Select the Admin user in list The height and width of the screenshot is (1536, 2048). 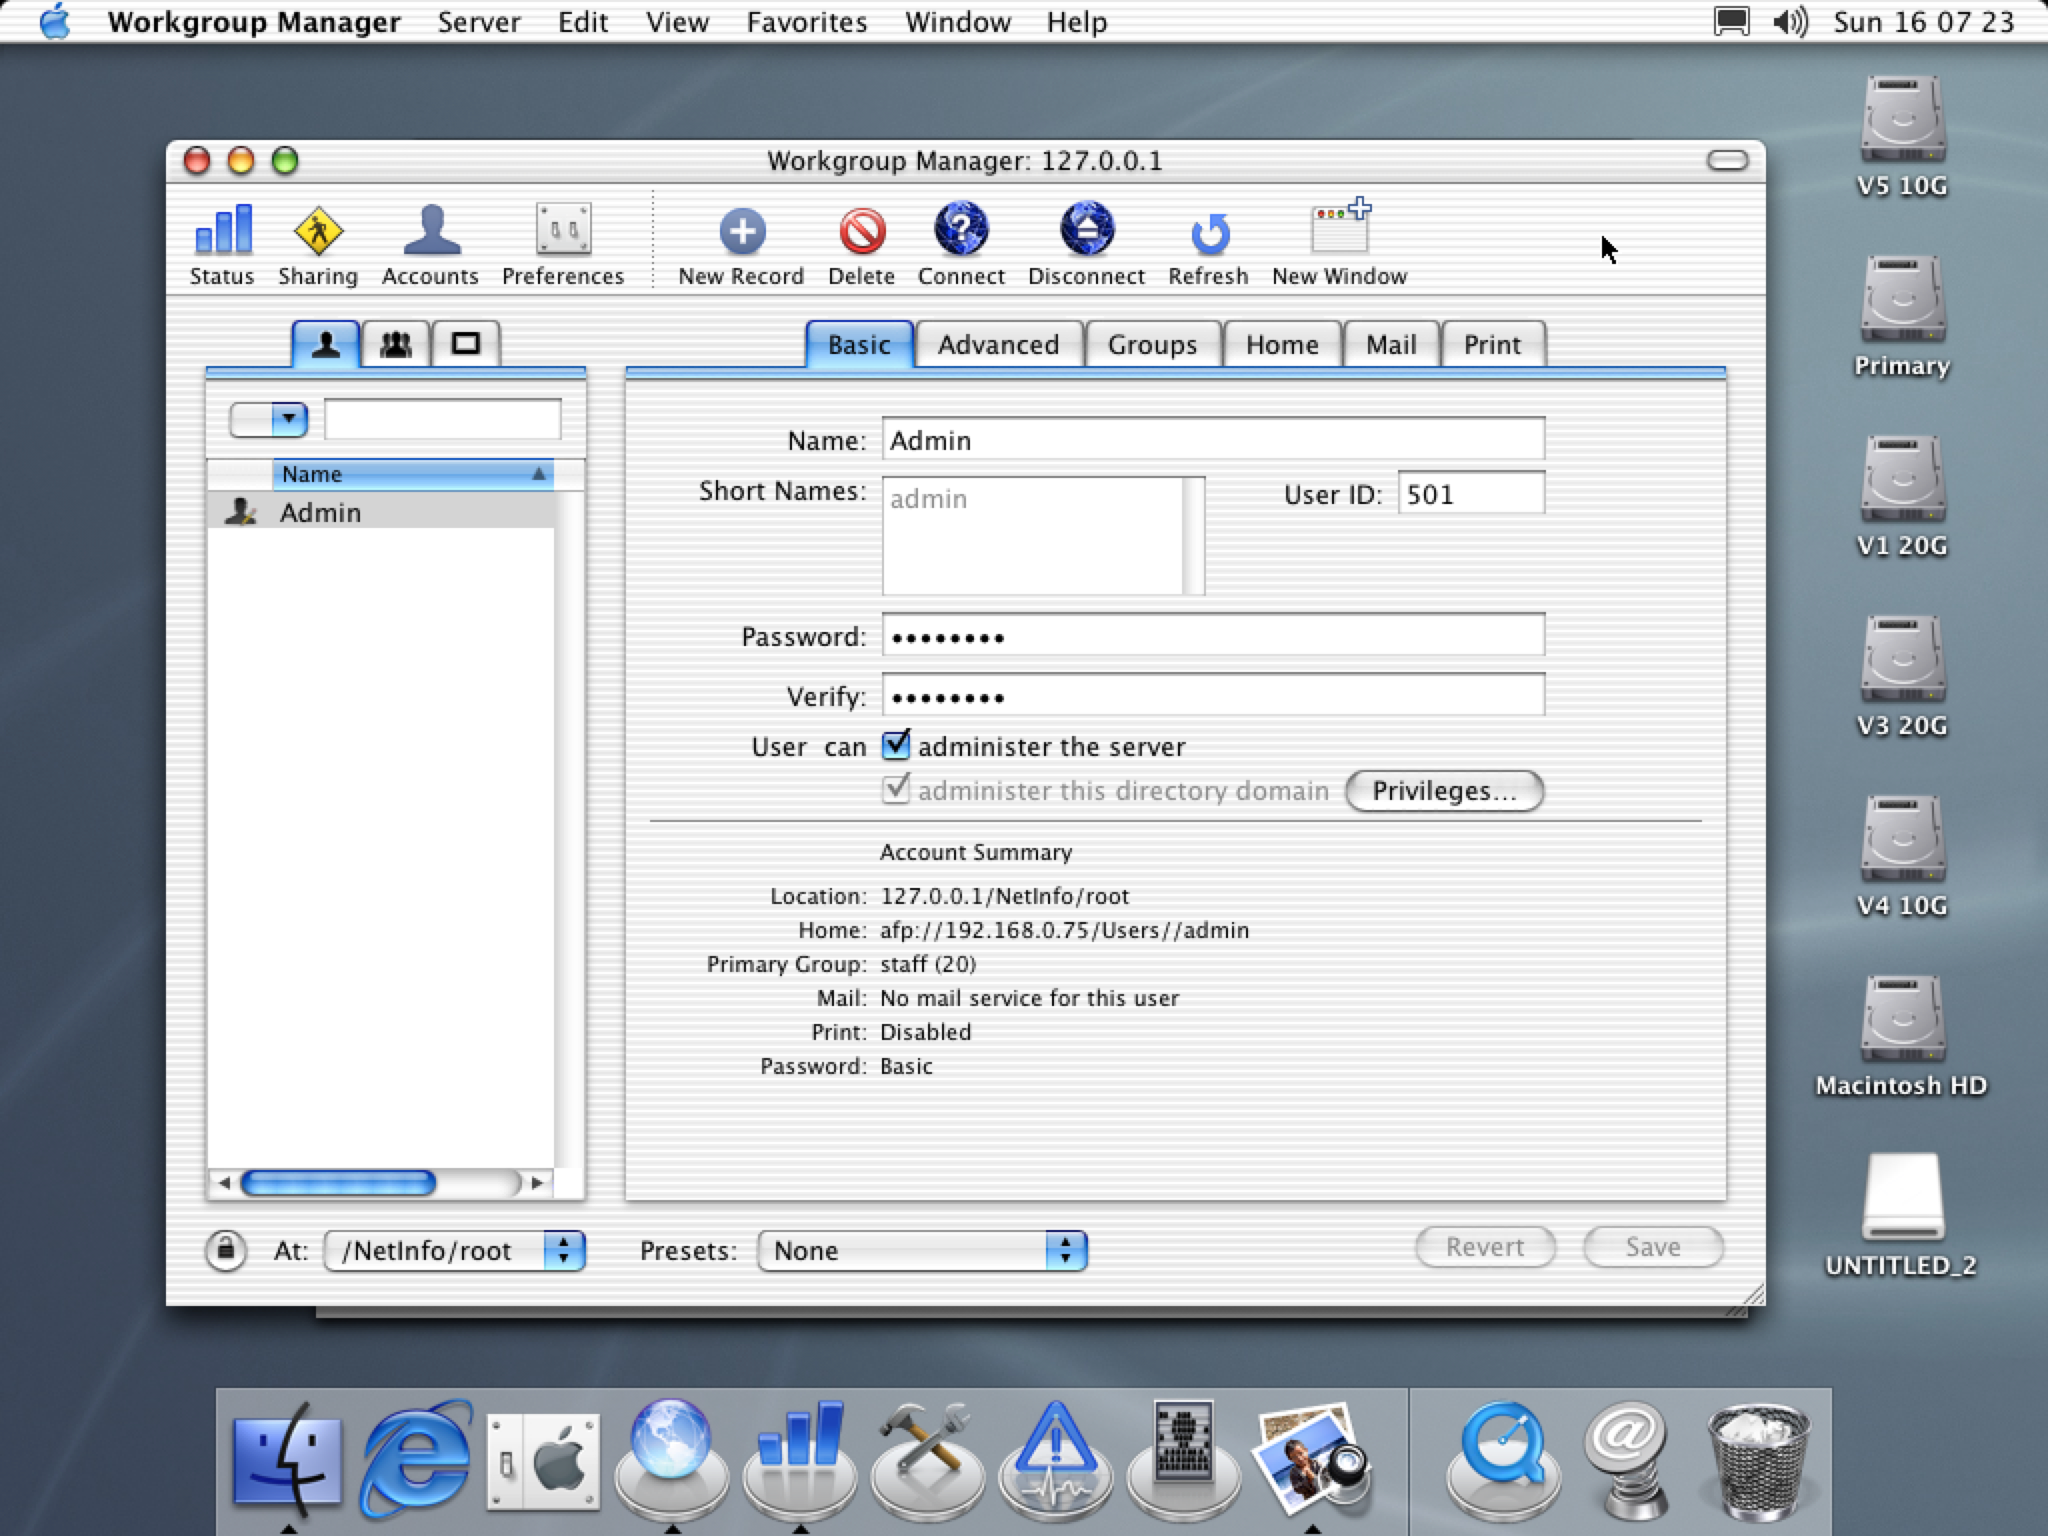tap(380, 512)
